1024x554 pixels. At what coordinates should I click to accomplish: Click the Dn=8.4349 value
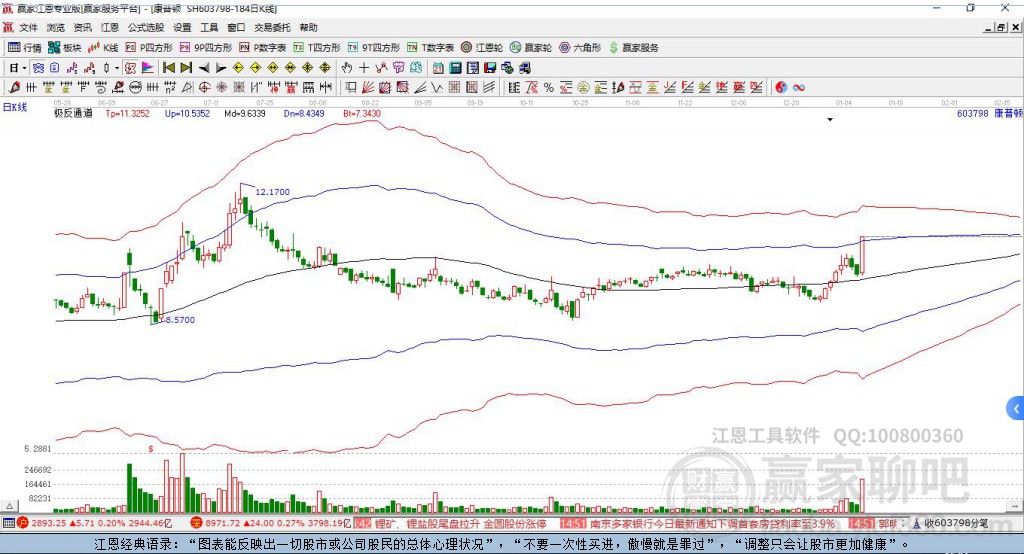click(304, 113)
